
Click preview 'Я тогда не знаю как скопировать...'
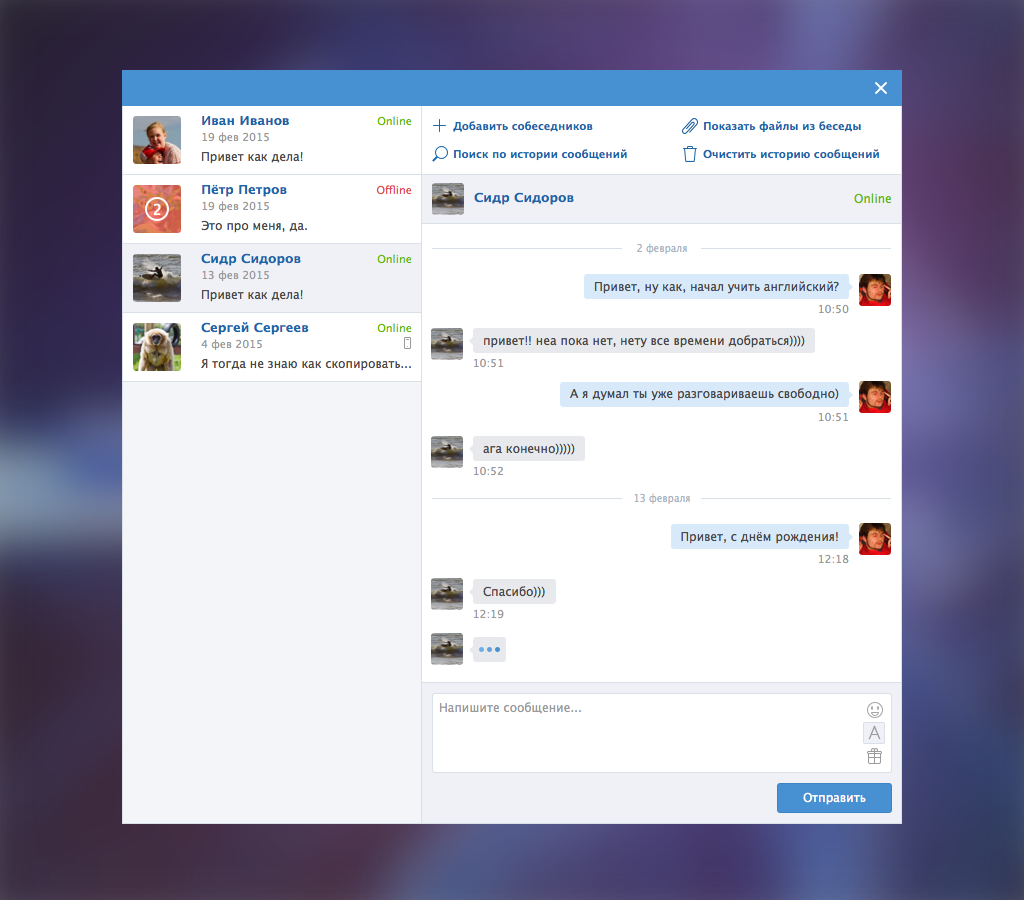306,364
